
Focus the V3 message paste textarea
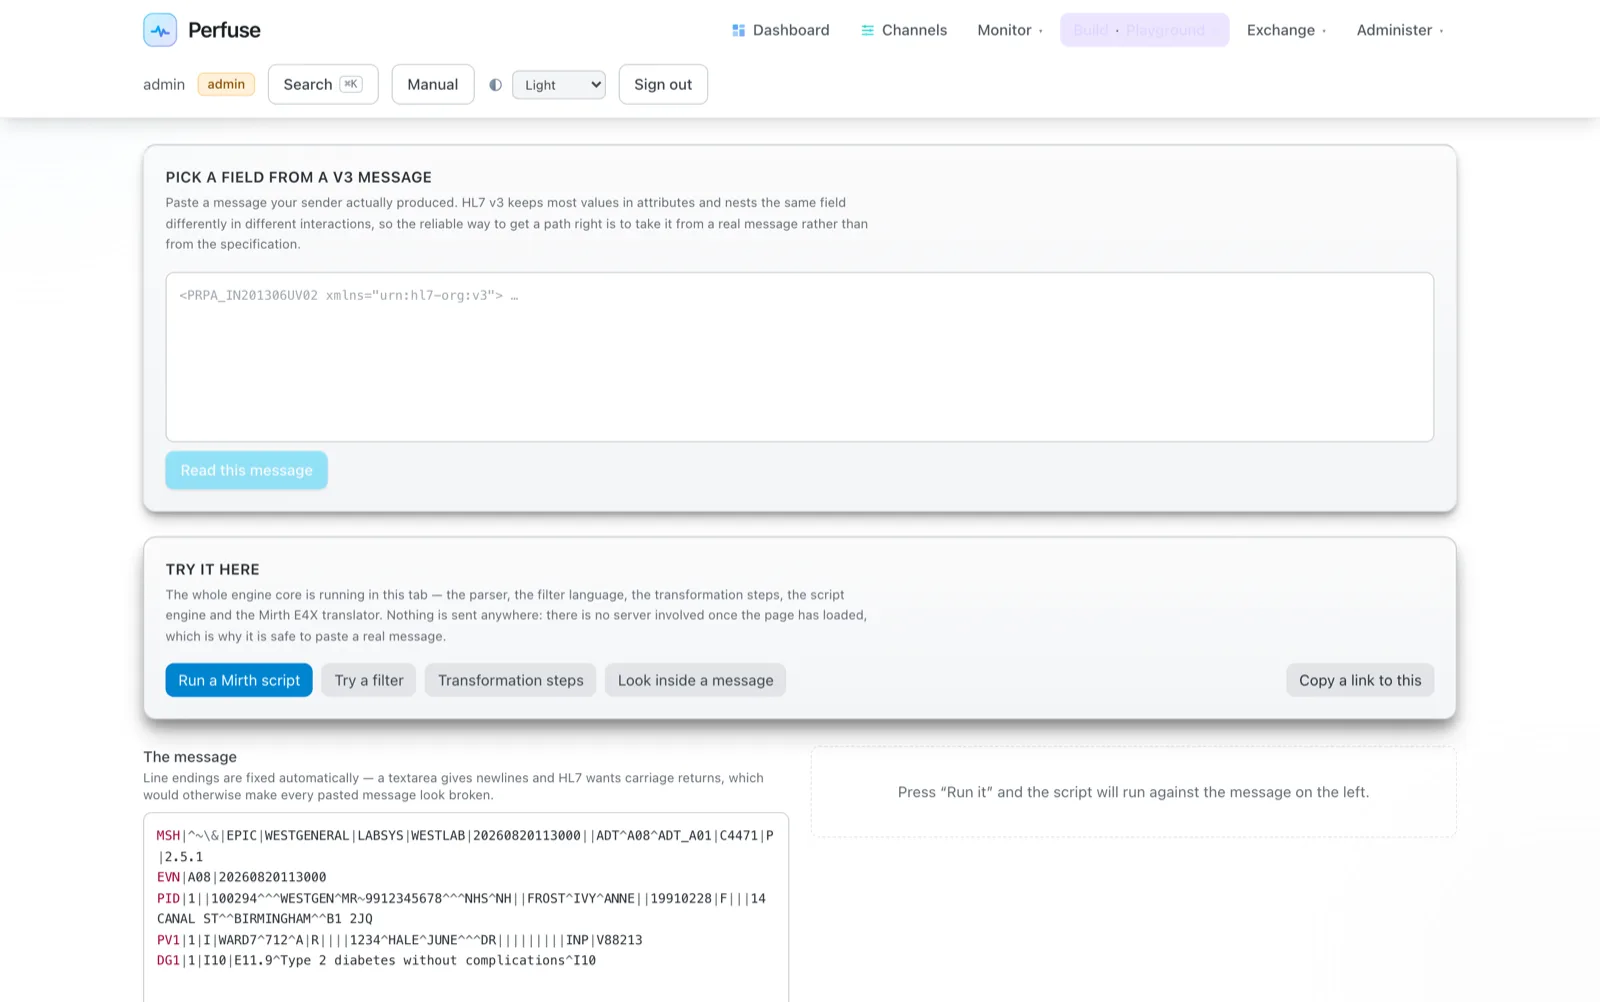(800, 357)
